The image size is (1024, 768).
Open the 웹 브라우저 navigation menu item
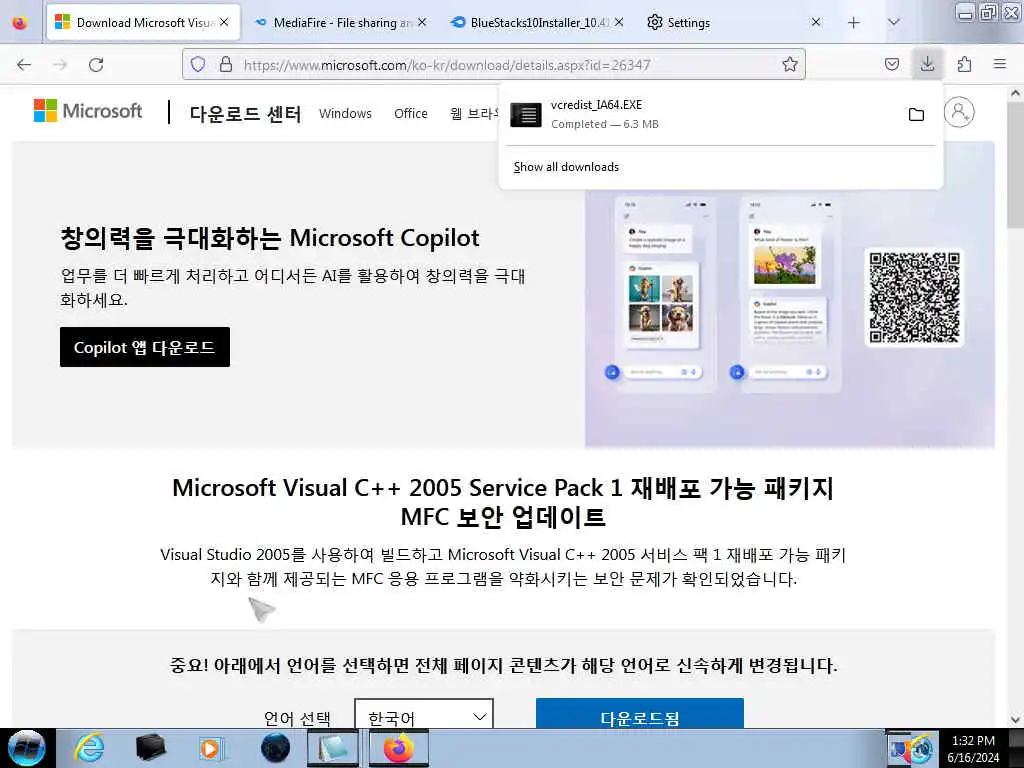[475, 114]
